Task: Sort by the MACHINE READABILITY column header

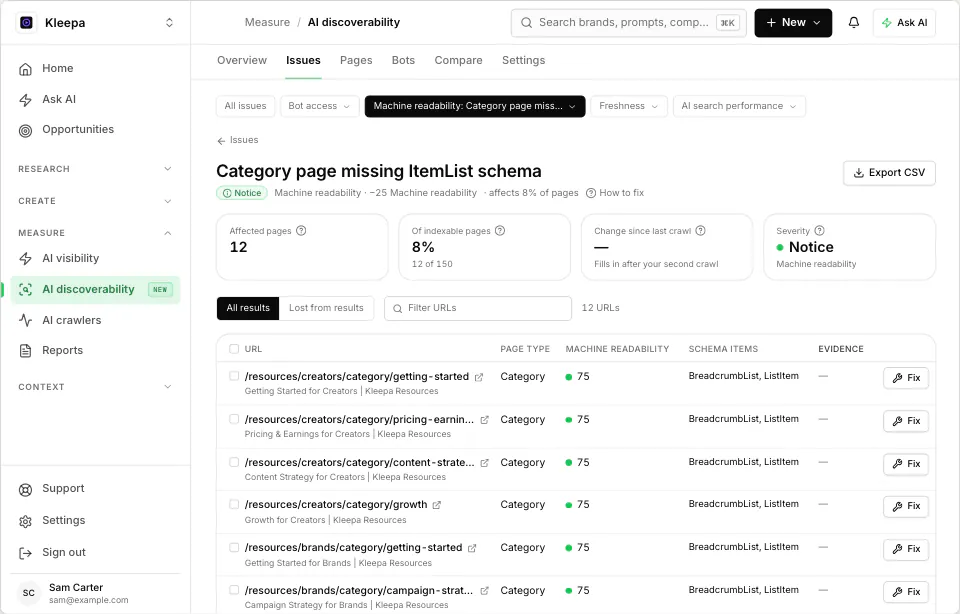Action: coord(617,349)
